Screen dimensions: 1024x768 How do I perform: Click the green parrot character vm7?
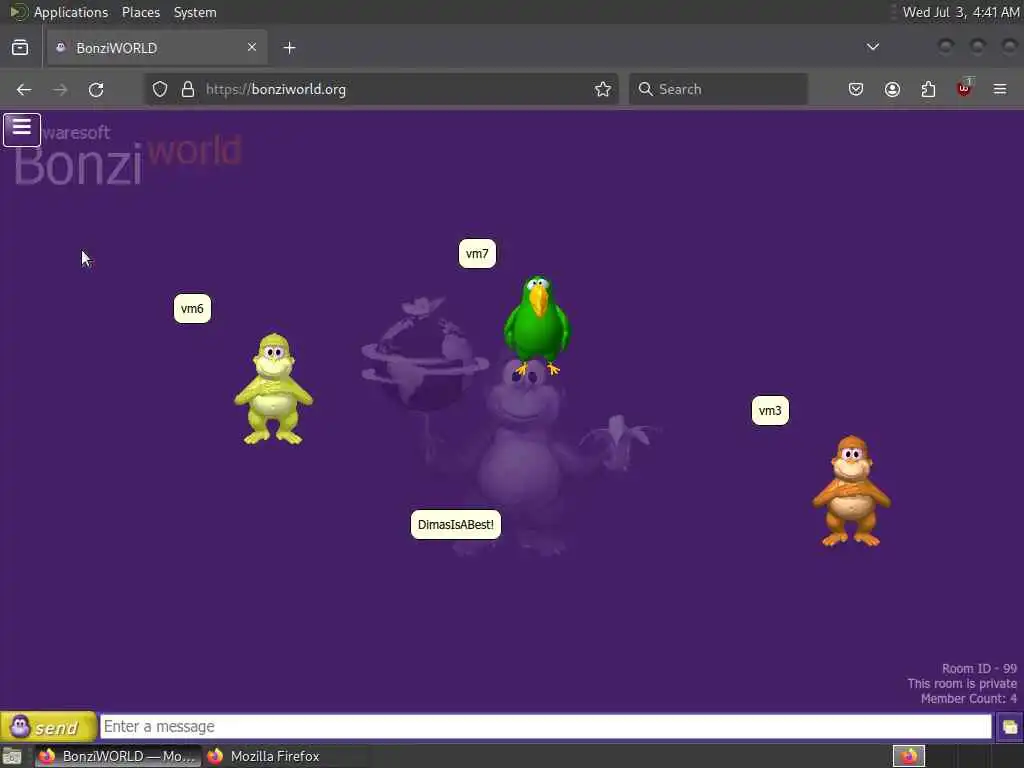[x=537, y=325]
